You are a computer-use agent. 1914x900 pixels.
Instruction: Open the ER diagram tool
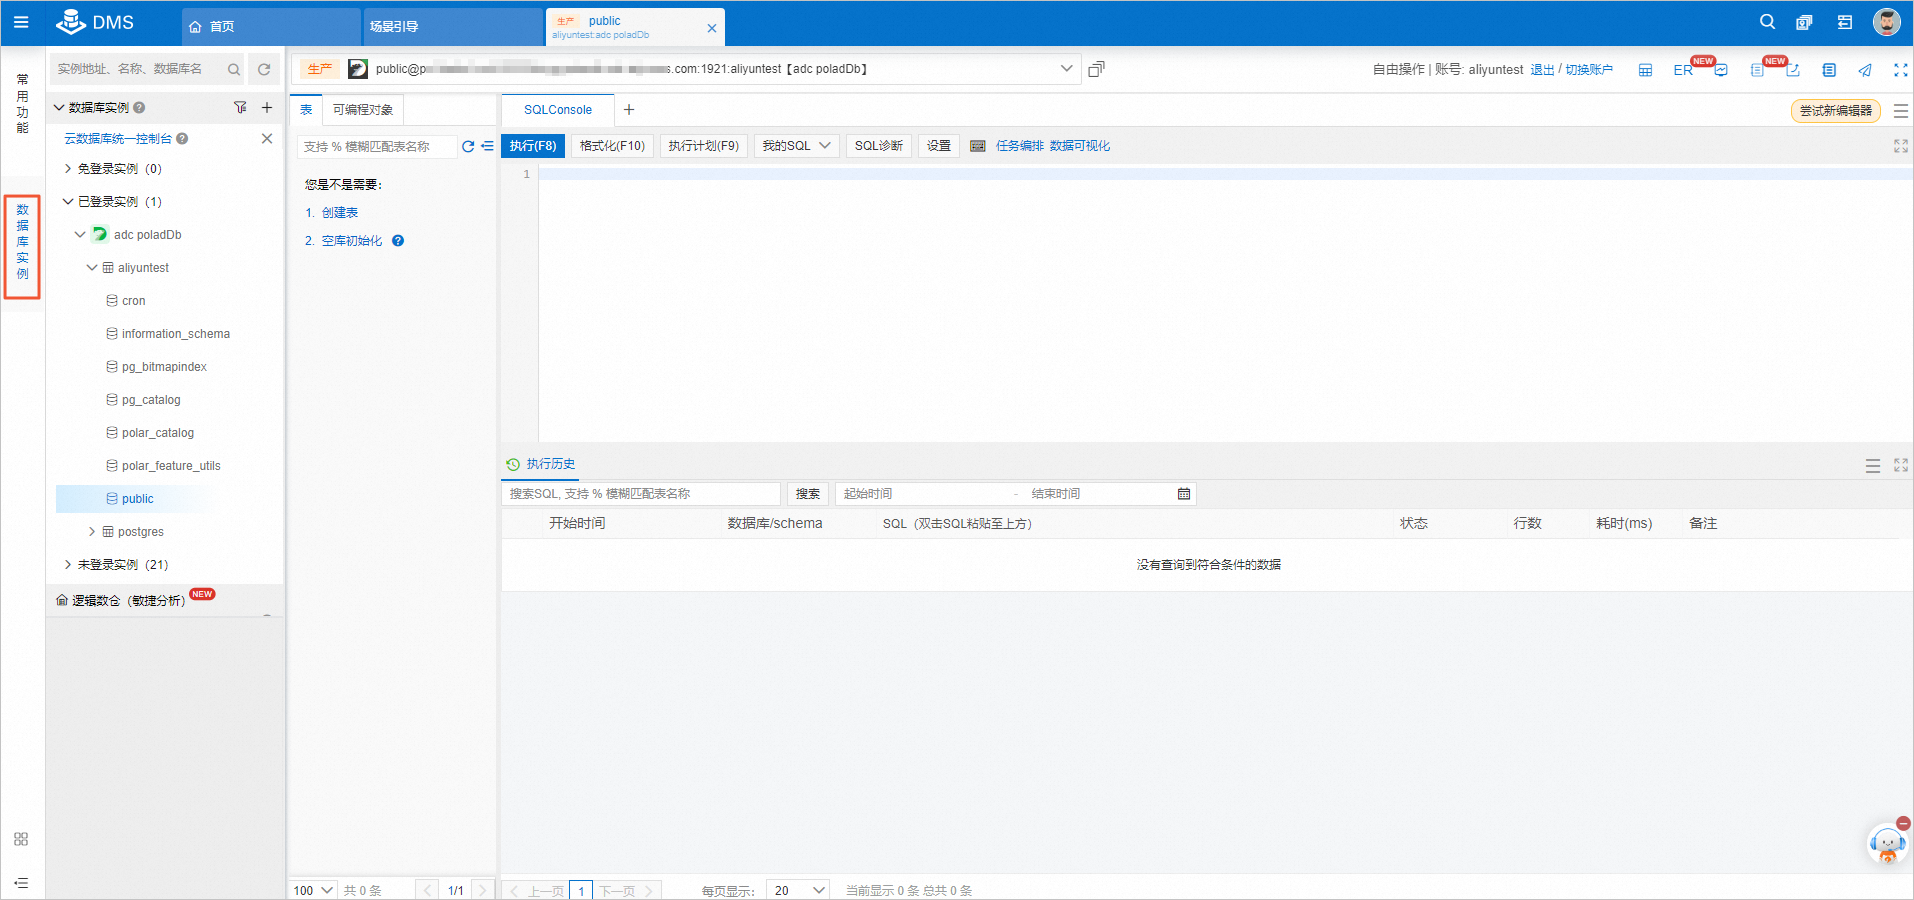(1683, 70)
